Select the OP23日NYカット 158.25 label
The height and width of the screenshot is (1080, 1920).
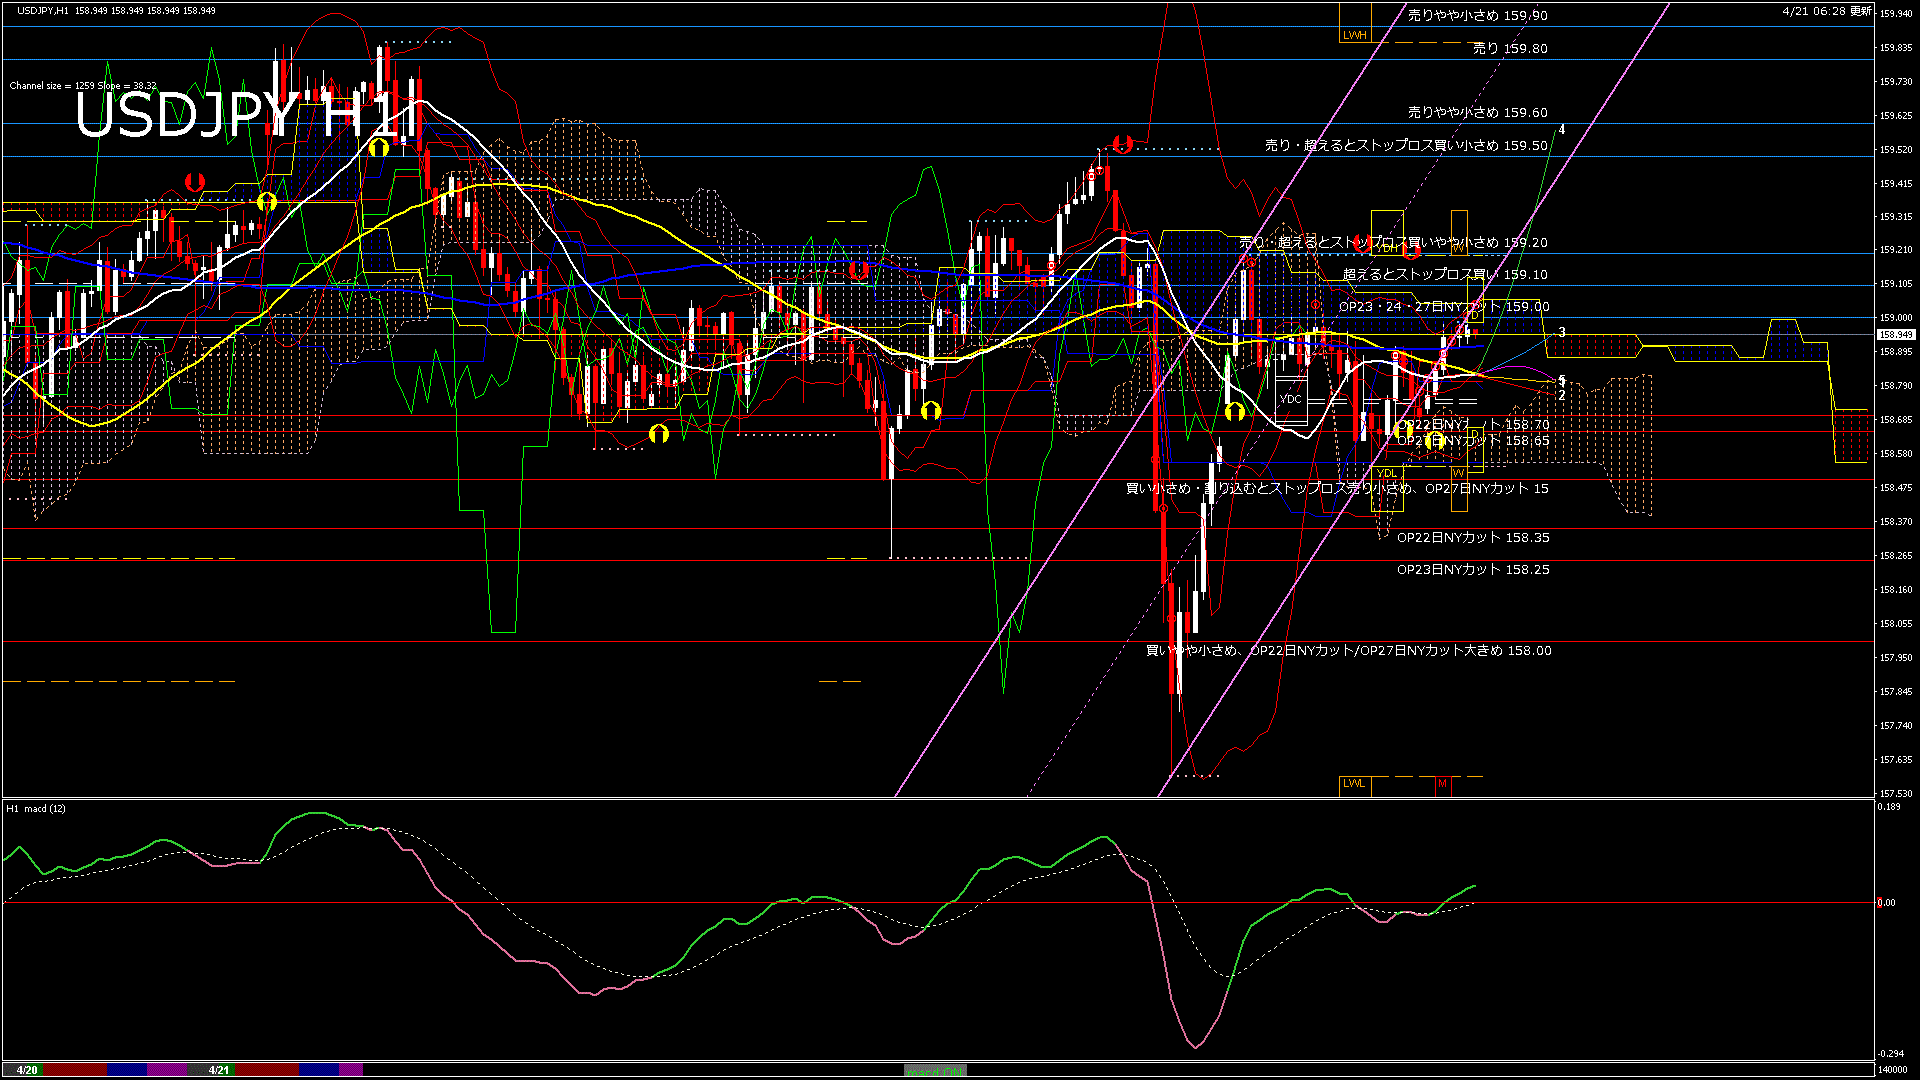click(x=1473, y=570)
